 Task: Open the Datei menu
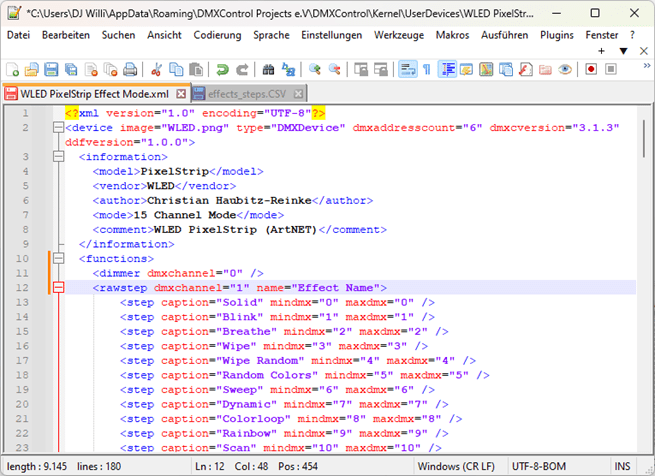click(x=18, y=35)
